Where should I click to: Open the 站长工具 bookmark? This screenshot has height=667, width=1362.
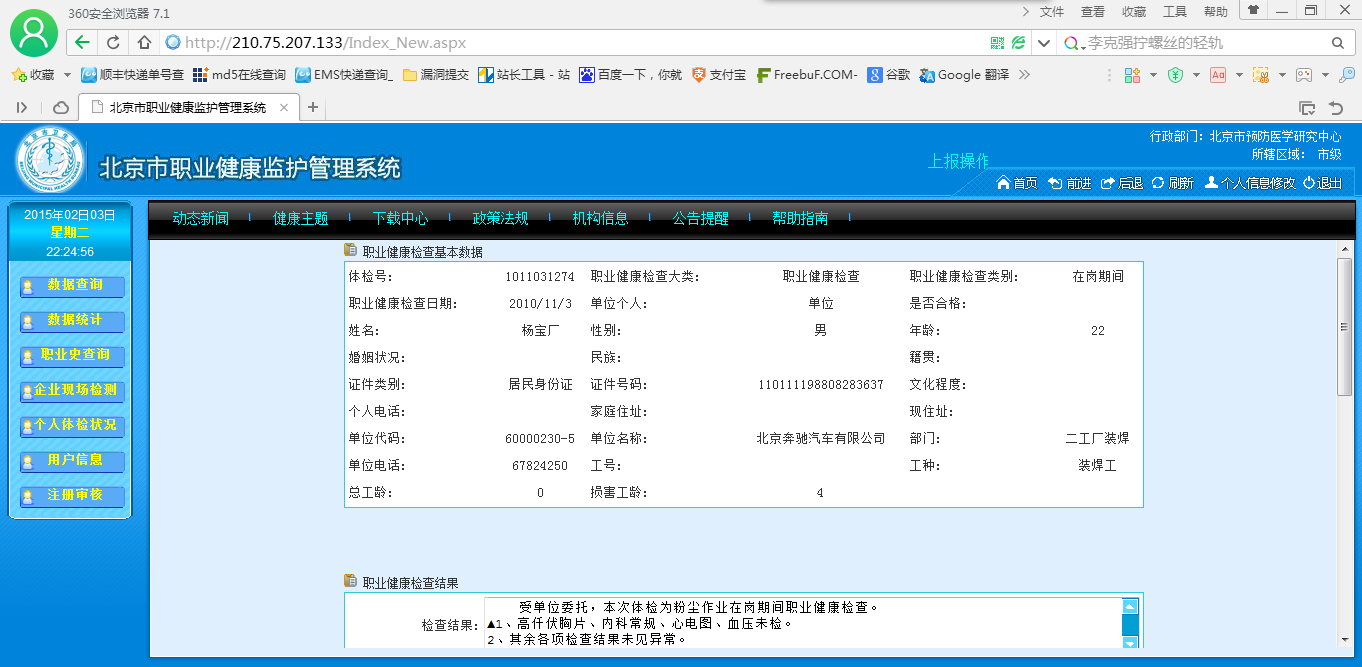(x=524, y=75)
